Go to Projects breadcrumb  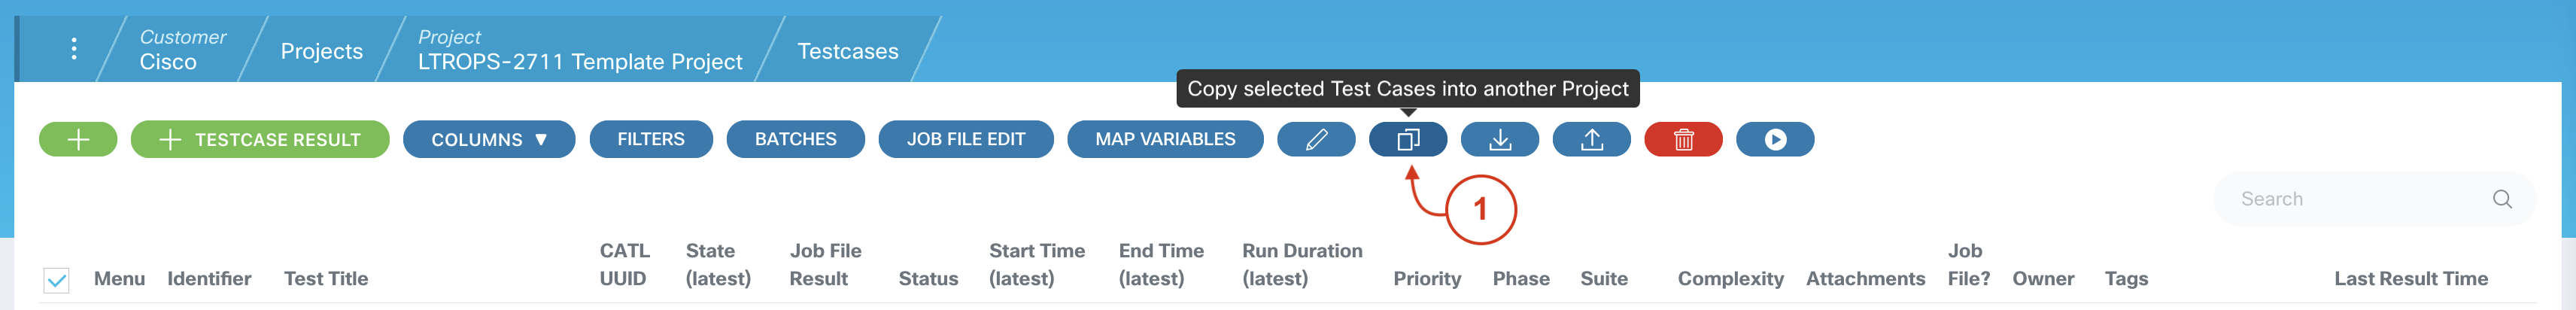(321, 51)
